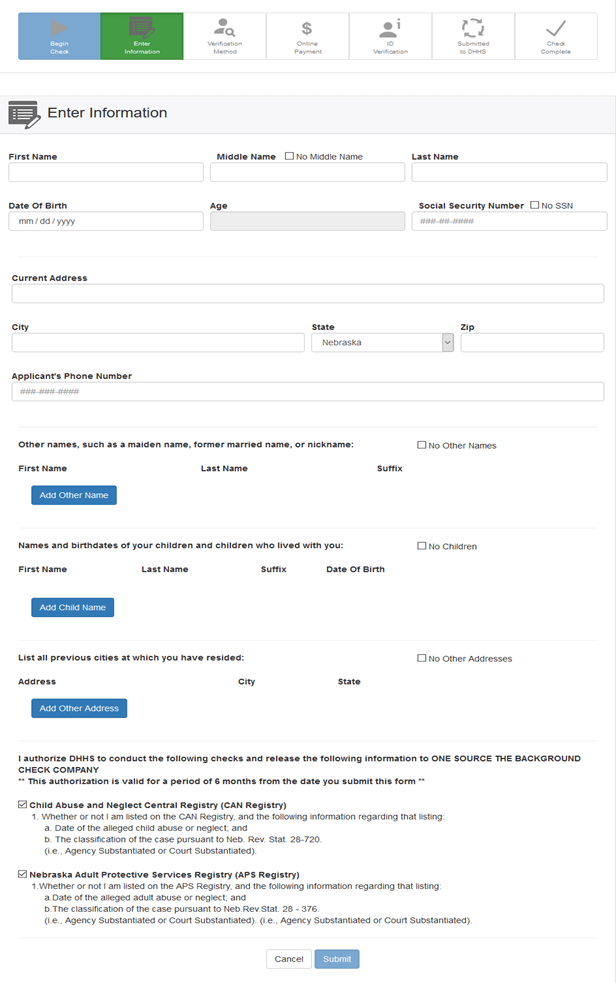Click the ID Verification badge icon
The image size is (616, 983).
[391, 27]
